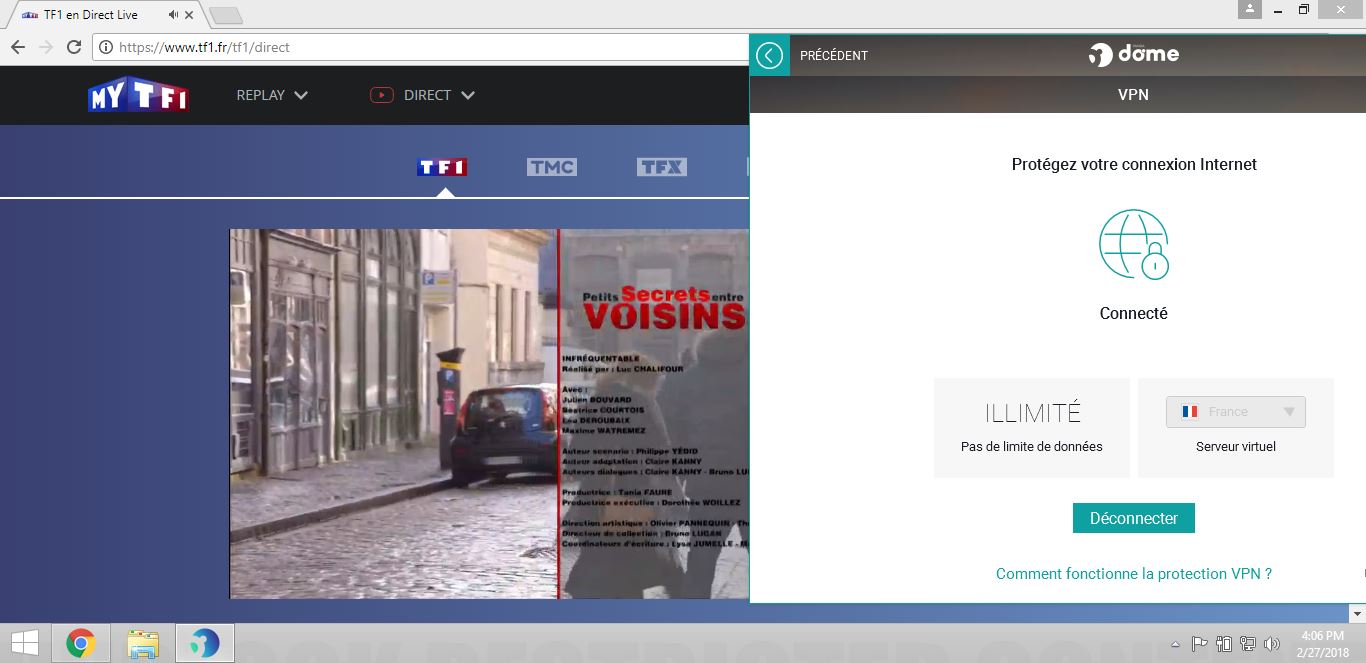Image resolution: width=1366 pixels, height=663 pixels.
Task: Open File Explorer from the taskbar
Action: 143,643
